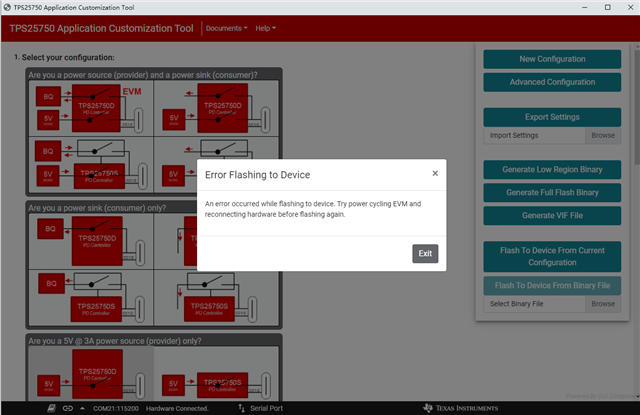Screen dimensions: 640x415
Task: Click Serial Port label in status bar
Action: (x=266, y=408)
